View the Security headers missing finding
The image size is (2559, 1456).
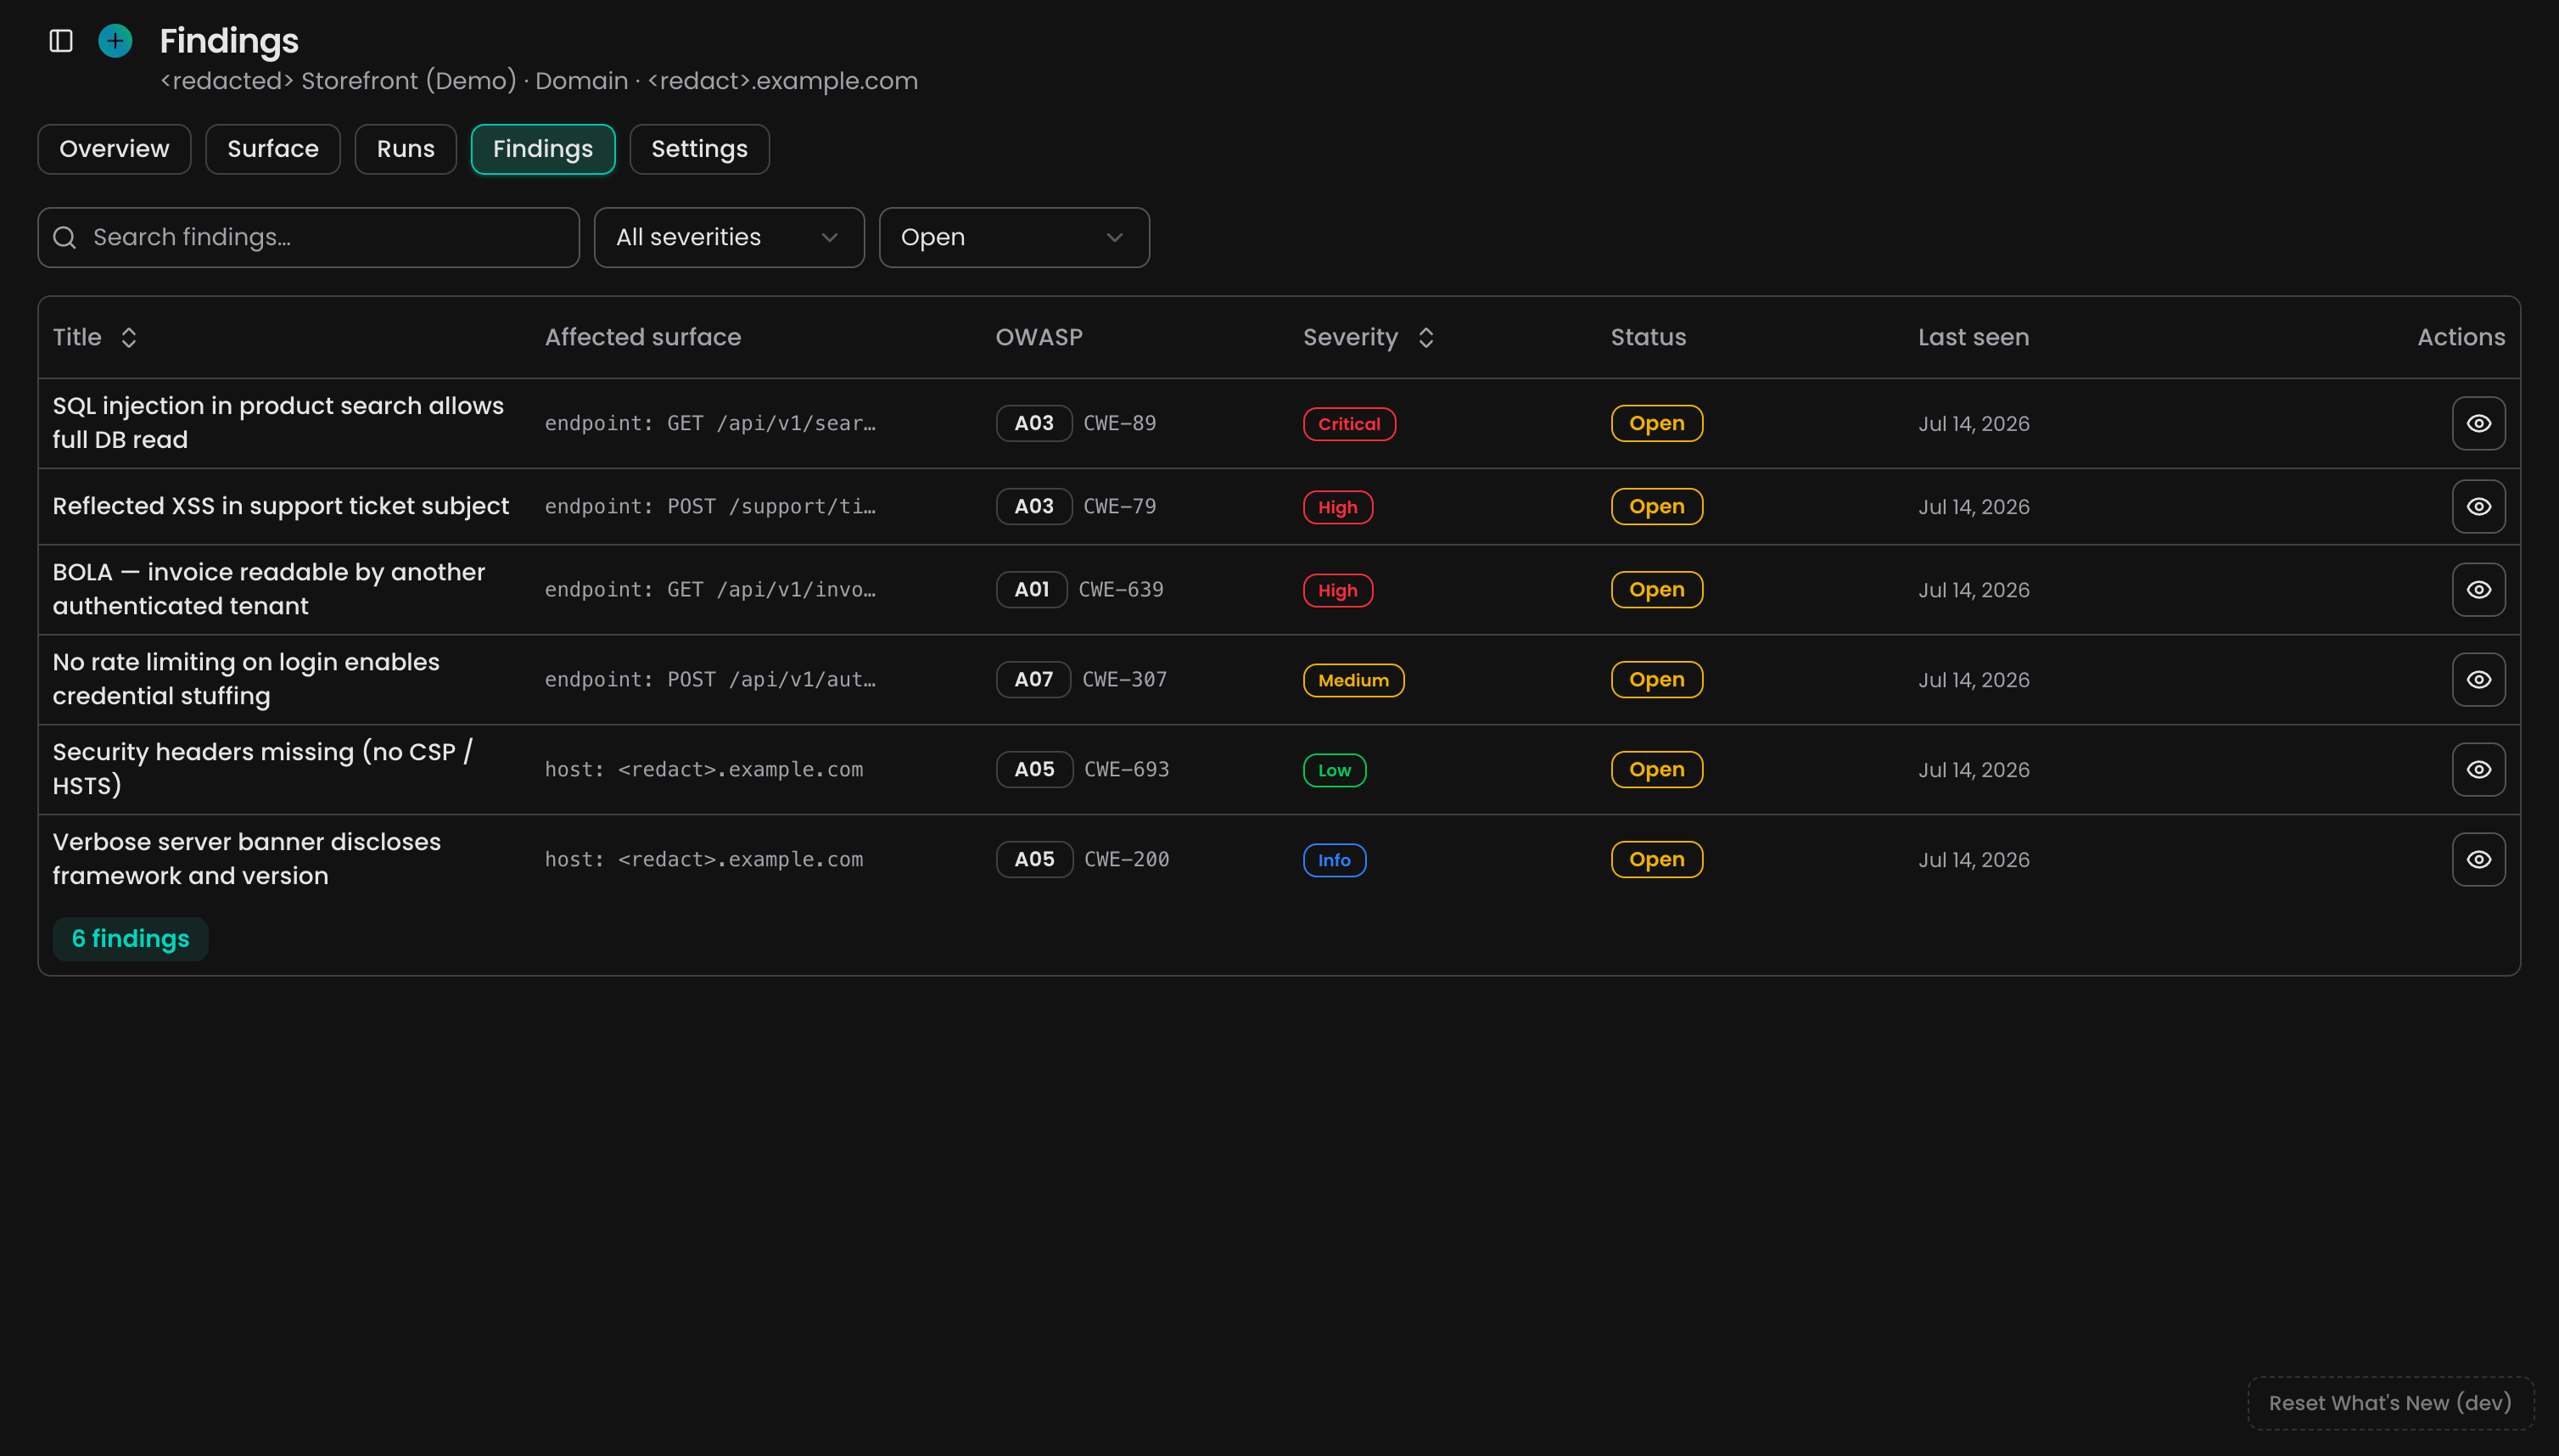(x=2478, y=769)
